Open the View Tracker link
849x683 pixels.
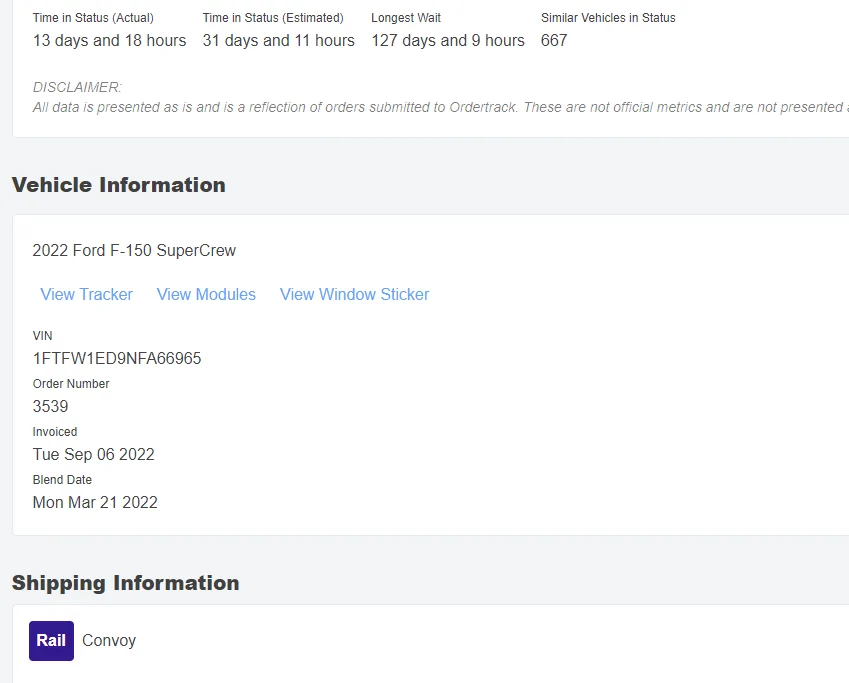click(x=86, y=294)
